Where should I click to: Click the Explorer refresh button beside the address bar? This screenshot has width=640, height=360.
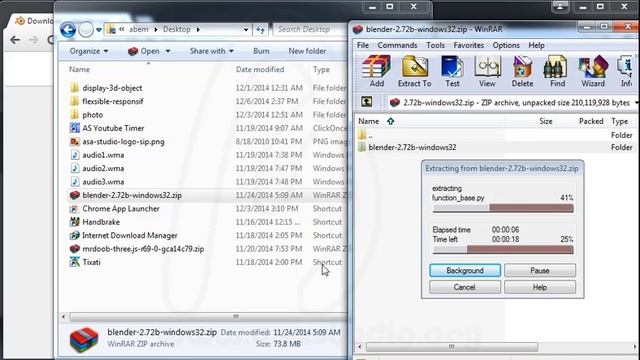[260, 29]
